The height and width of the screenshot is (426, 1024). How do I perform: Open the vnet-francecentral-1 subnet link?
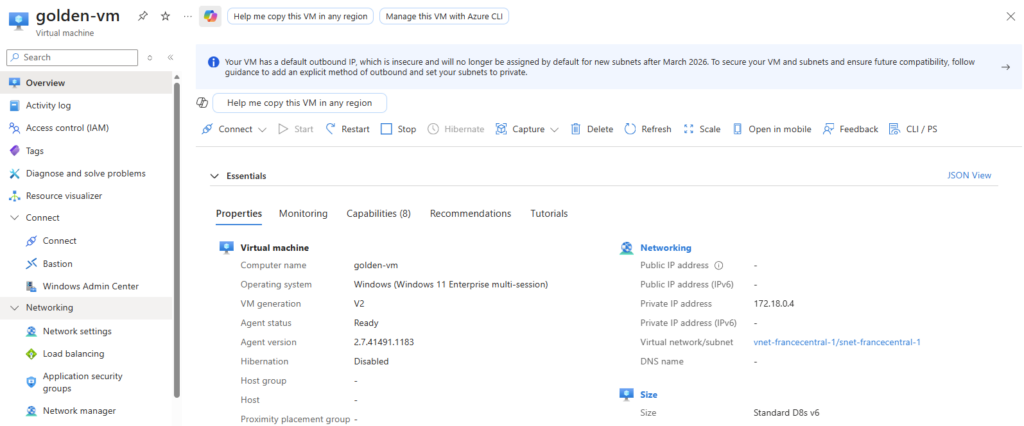836,342
